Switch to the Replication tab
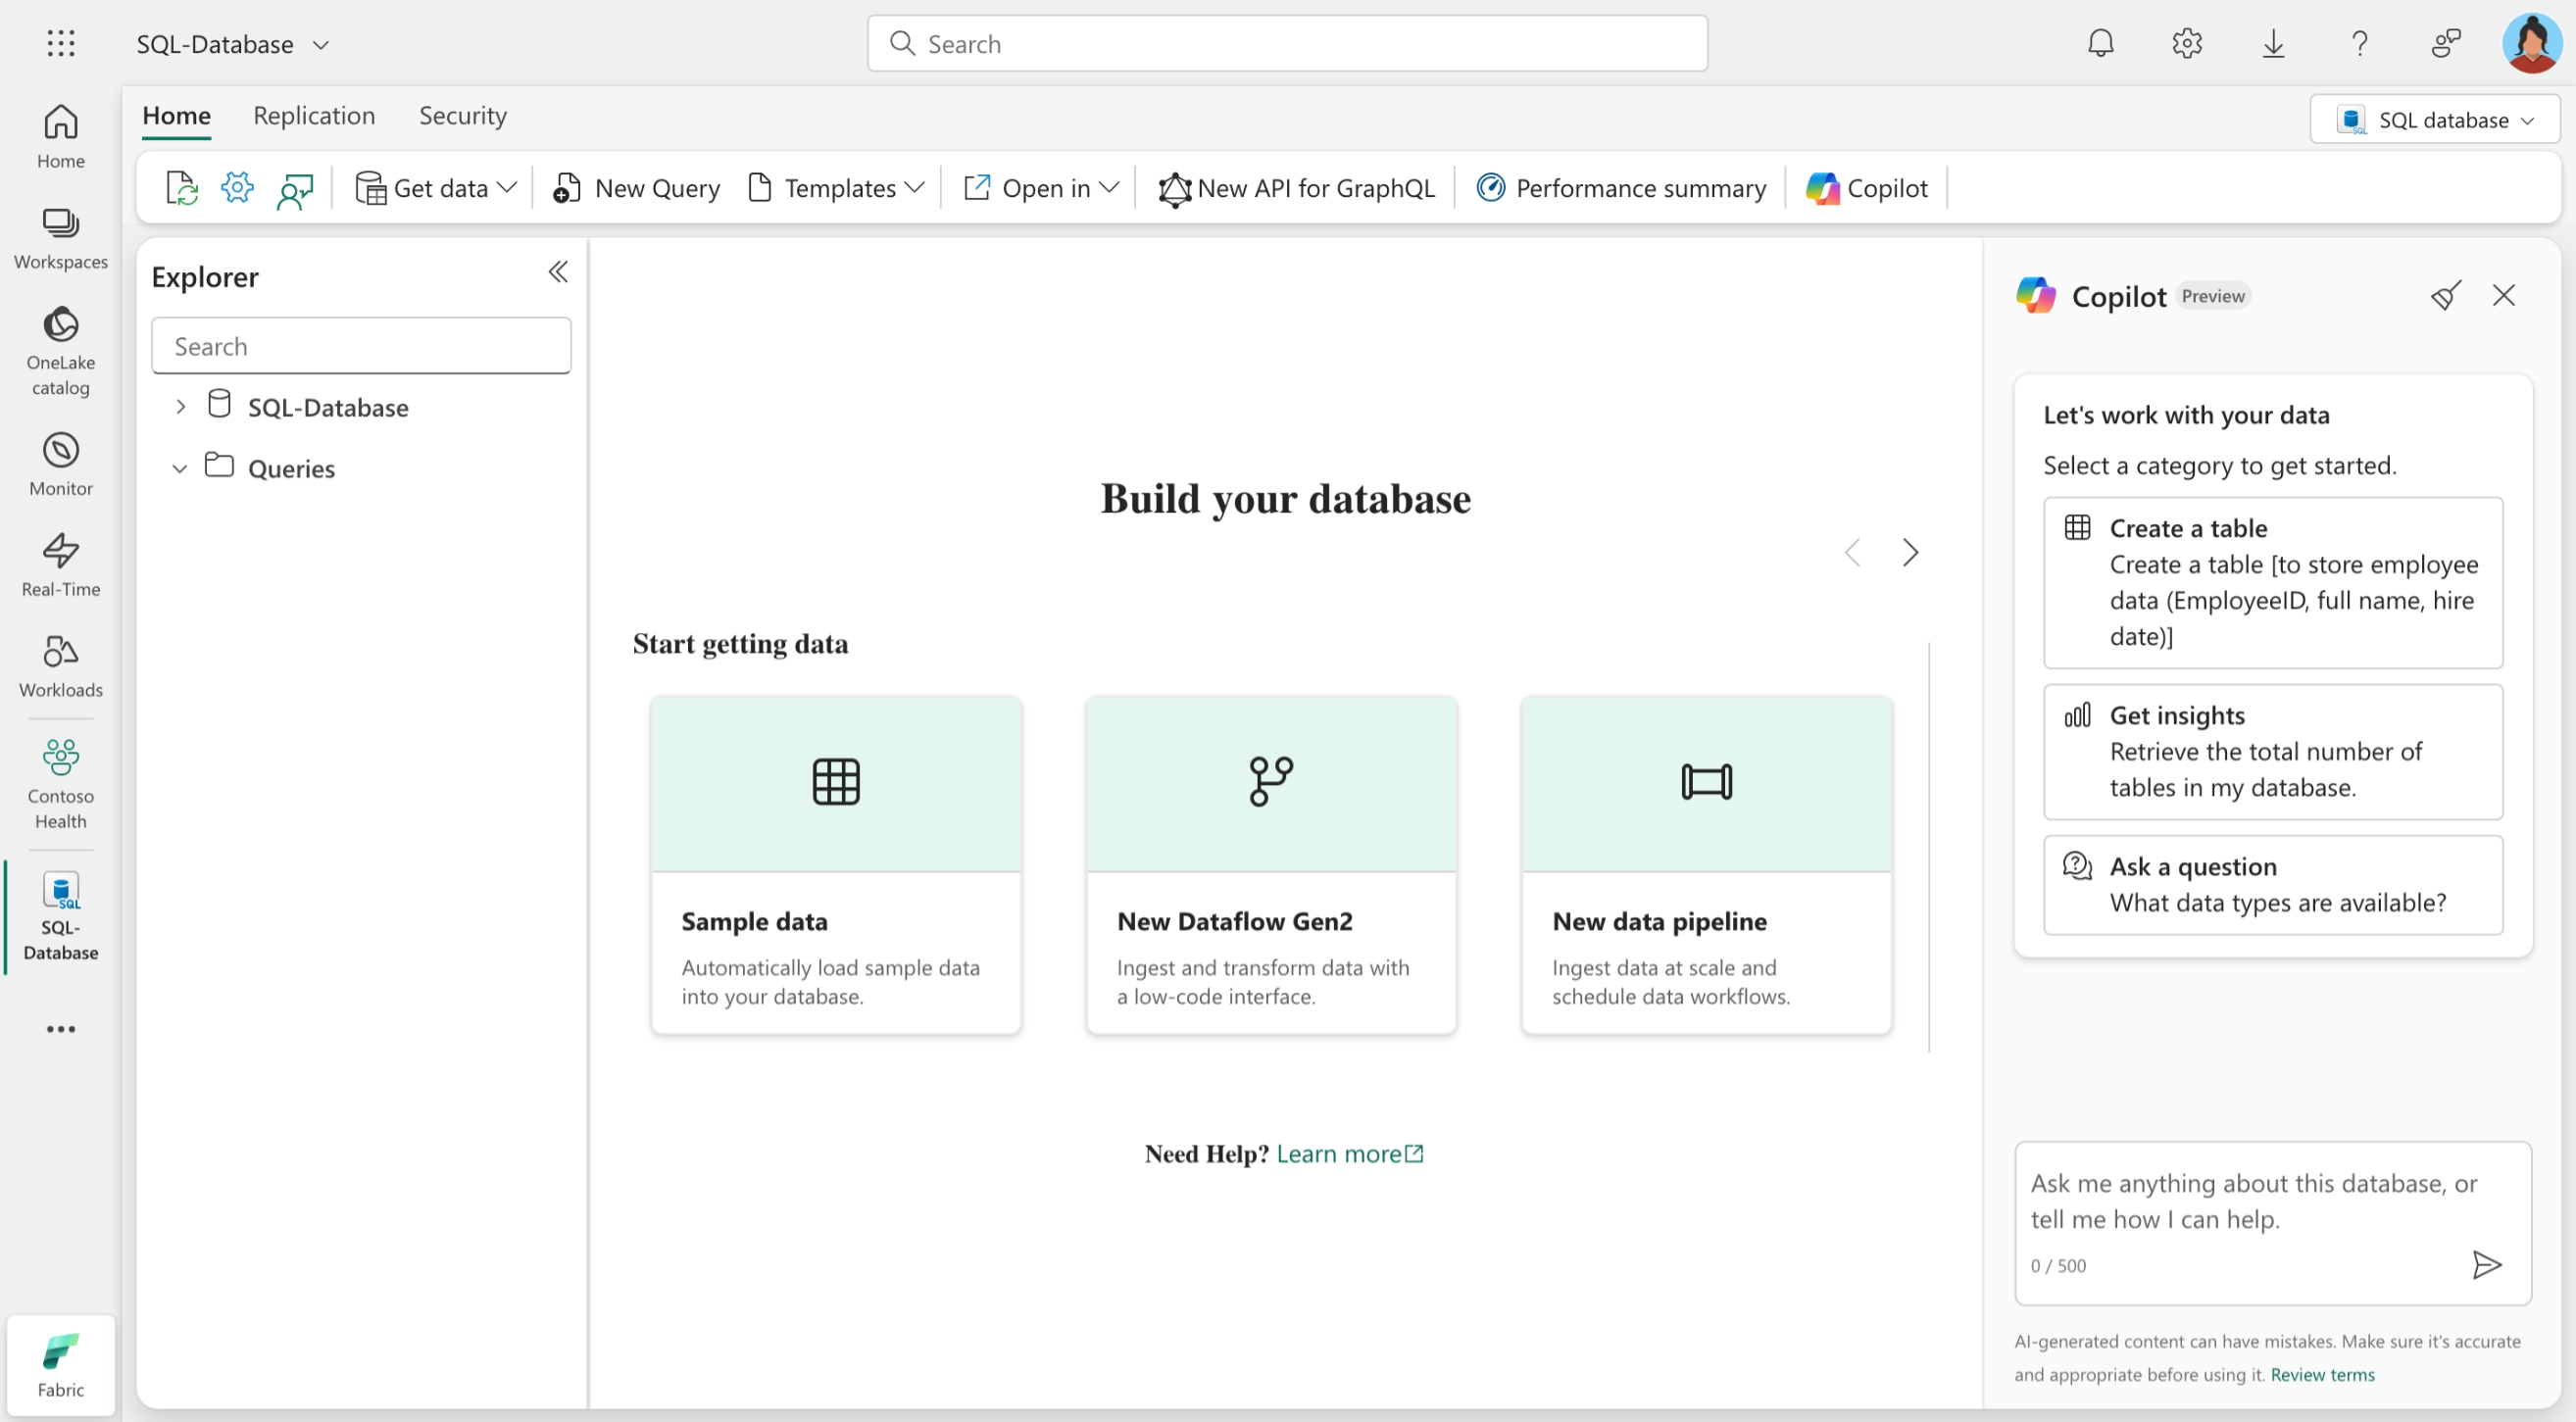 coord(314,116)
